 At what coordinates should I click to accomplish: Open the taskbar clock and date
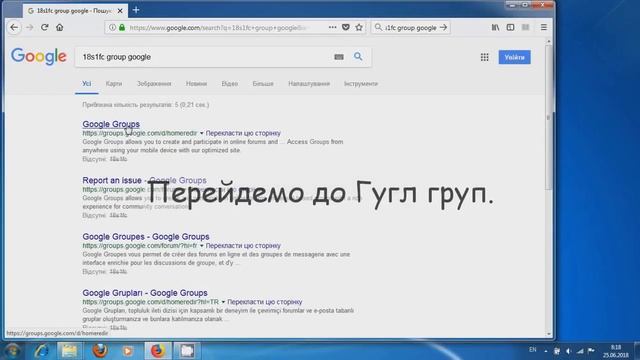point(616,351)
